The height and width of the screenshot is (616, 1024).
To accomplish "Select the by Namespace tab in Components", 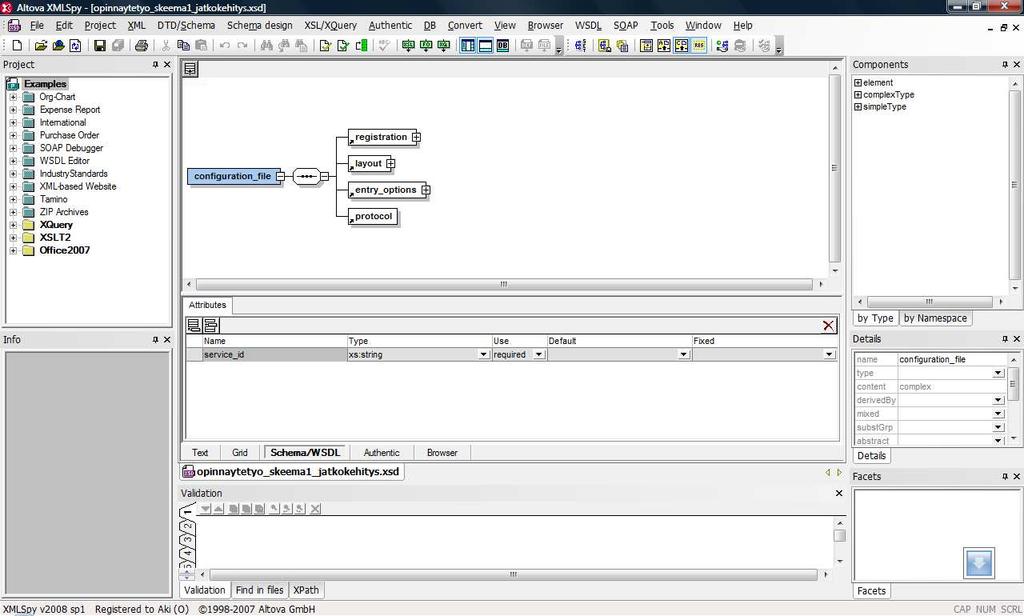I will point(935,318).
